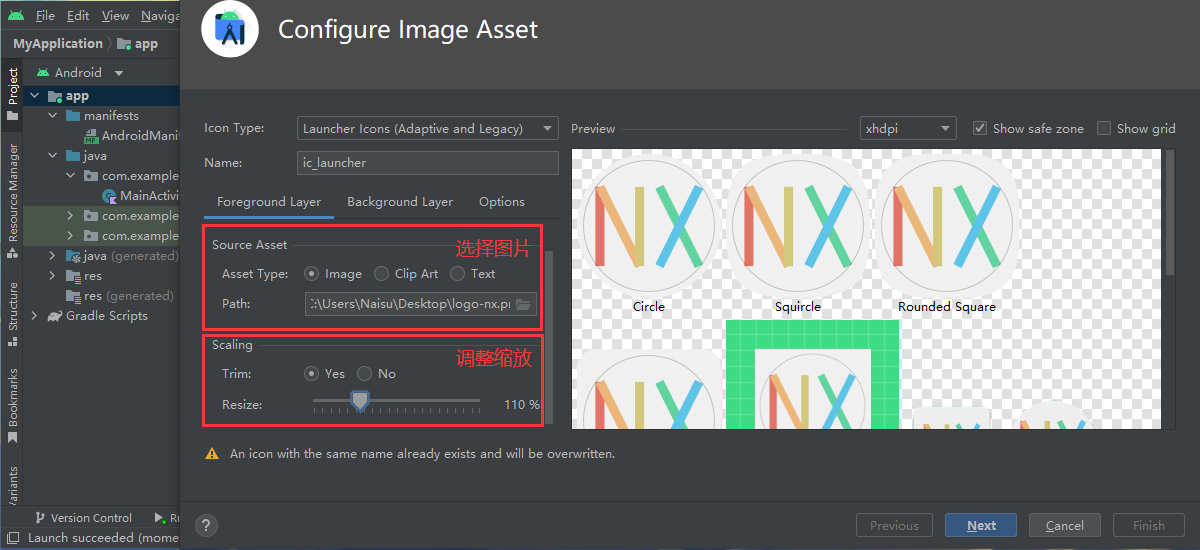The image size is (1200, 550).
Task: Open the Icon Type dropdown
Action: (x=428, y=129)
